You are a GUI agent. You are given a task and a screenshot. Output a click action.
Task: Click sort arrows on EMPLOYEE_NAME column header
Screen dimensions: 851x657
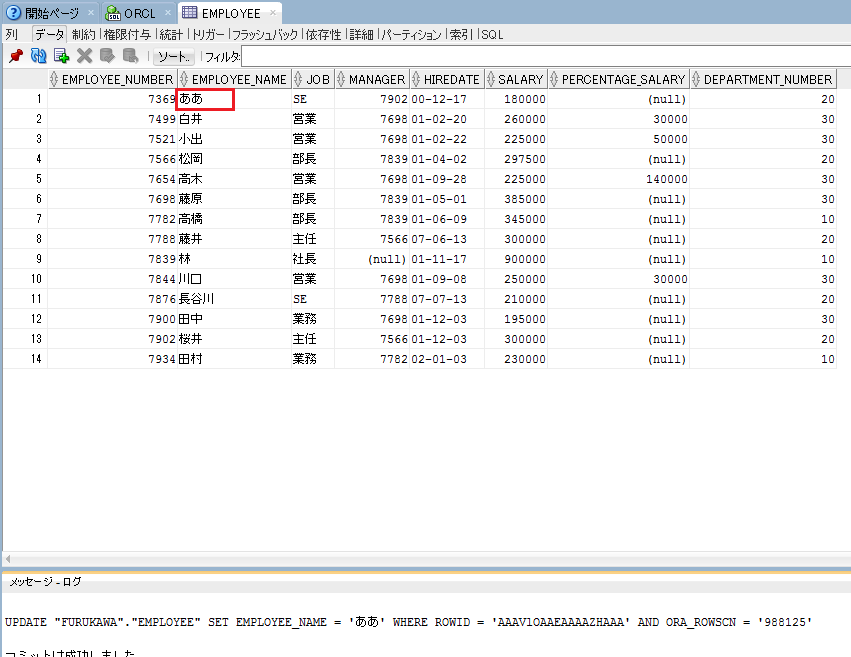click(x=184, y=79)
